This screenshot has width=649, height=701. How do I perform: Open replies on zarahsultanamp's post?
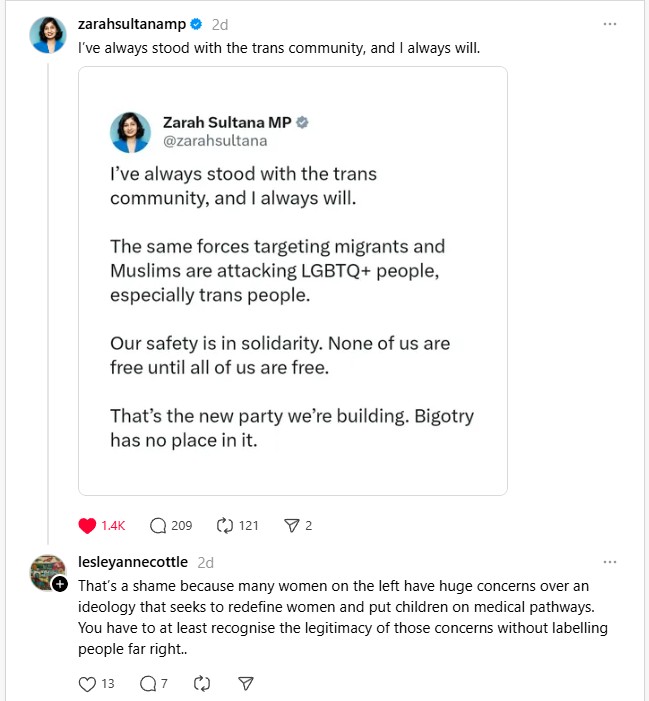[x=158, y=525]
